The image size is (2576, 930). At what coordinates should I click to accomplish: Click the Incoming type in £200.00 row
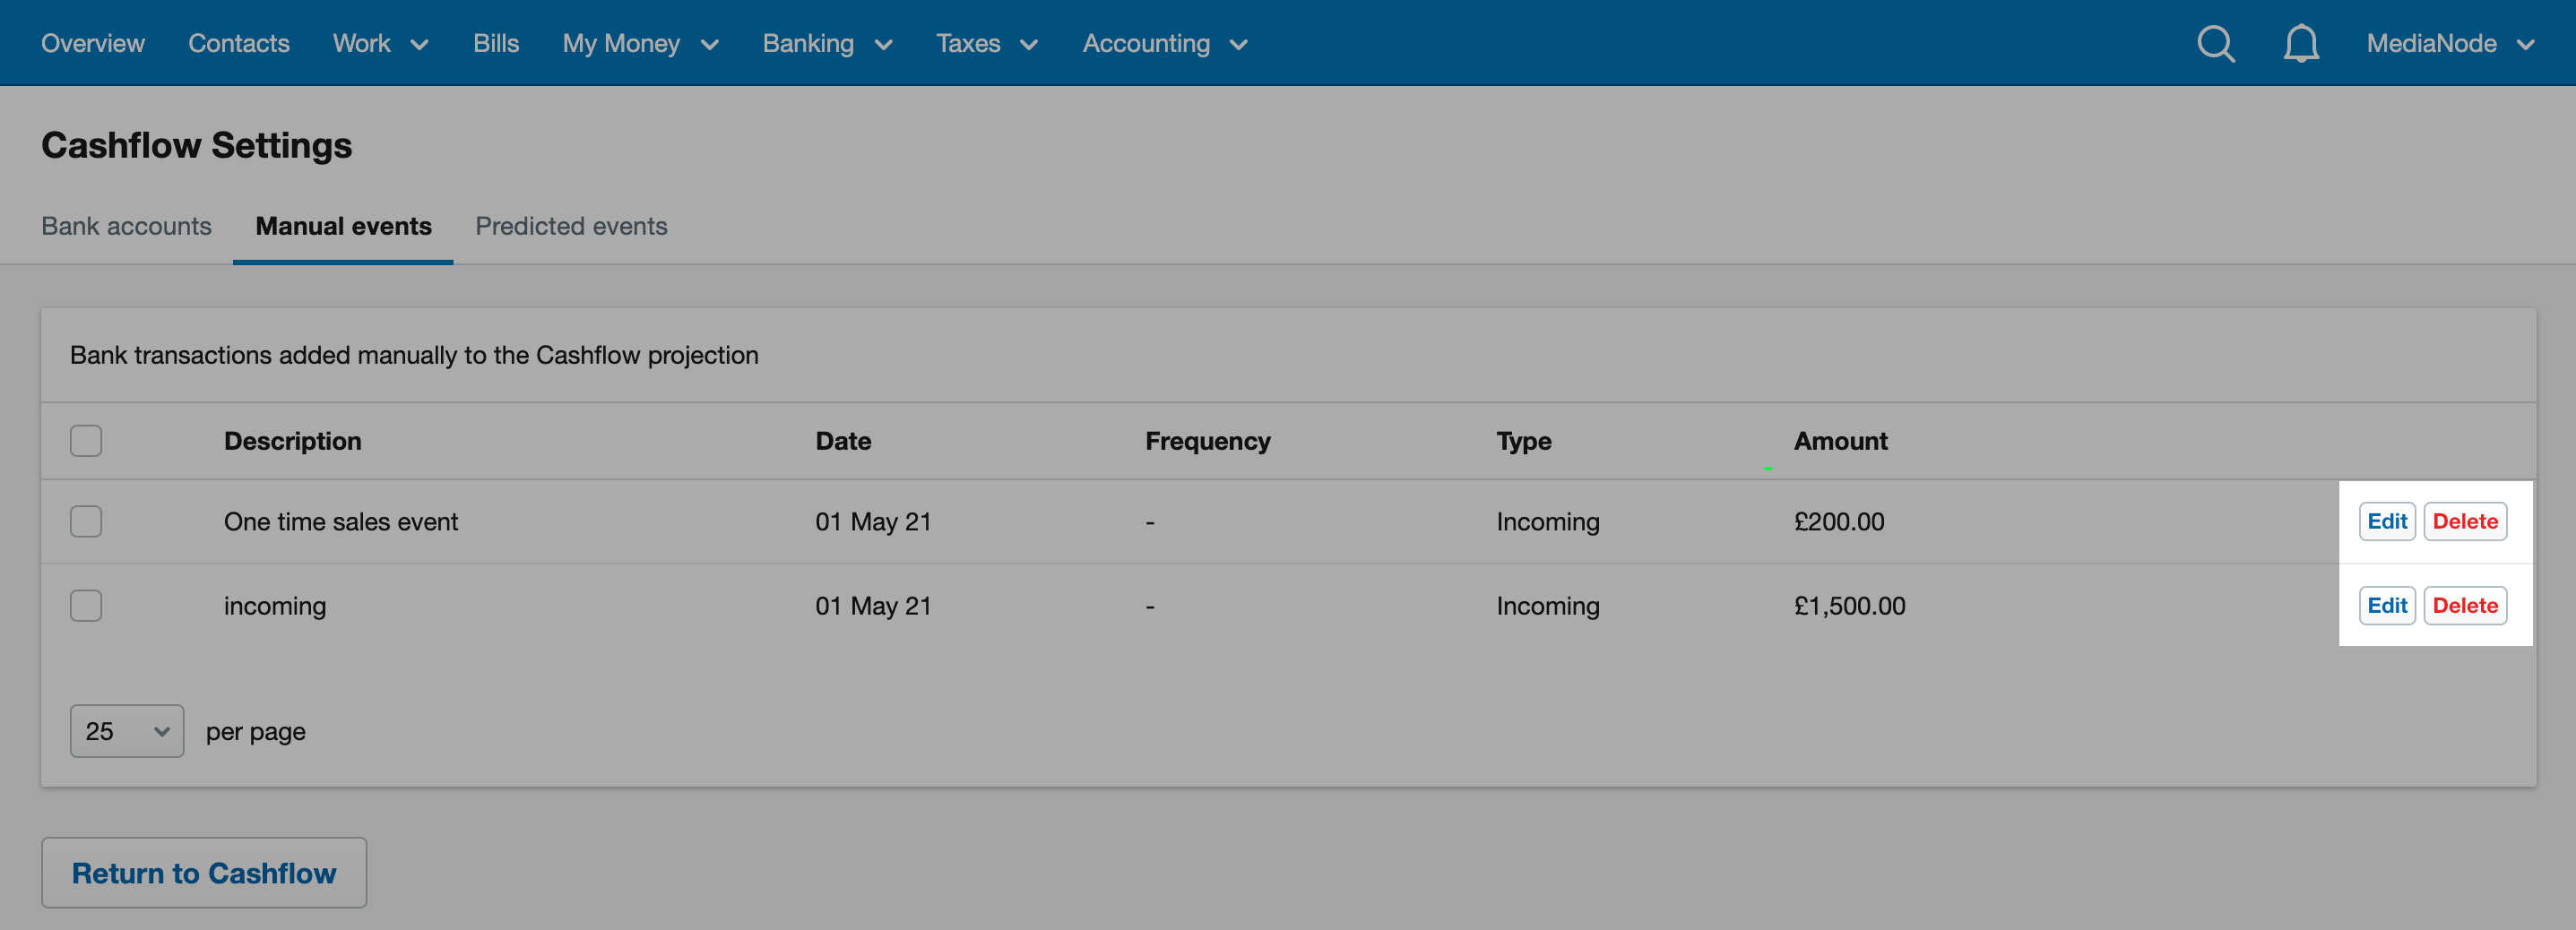coord(1548,521)
